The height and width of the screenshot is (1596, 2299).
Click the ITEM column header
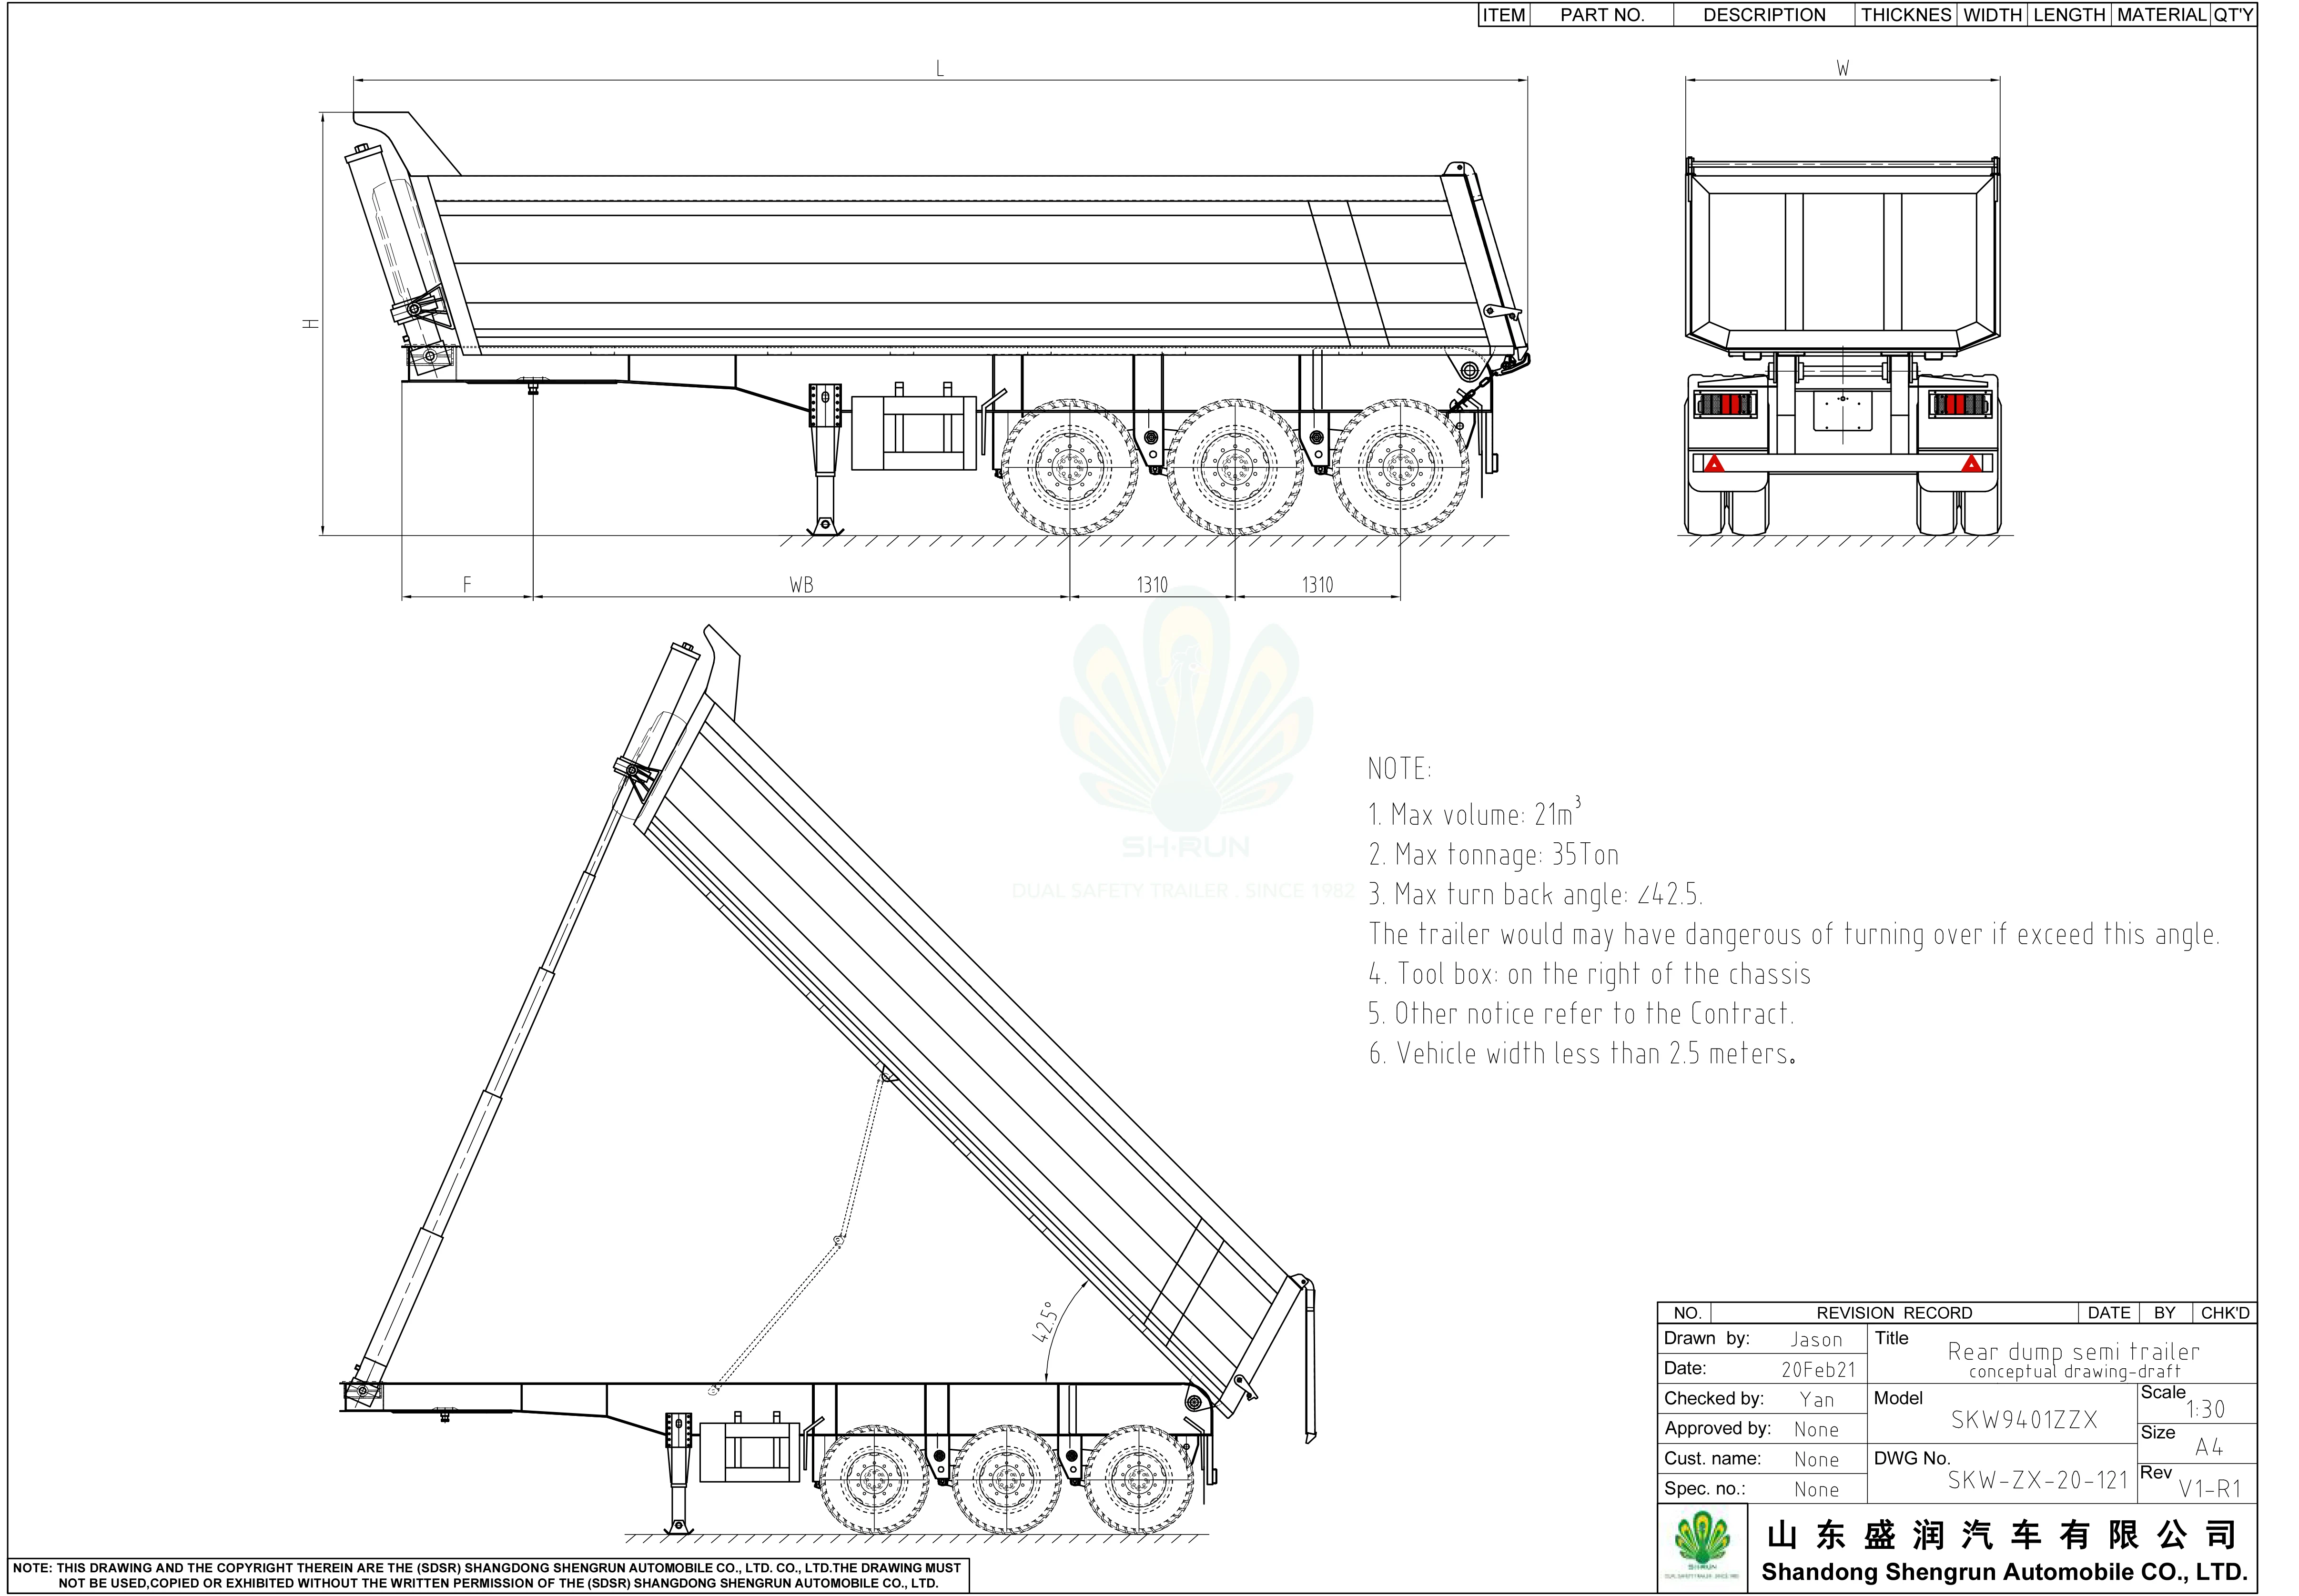pyautogui.click(x=1505, y=15)
